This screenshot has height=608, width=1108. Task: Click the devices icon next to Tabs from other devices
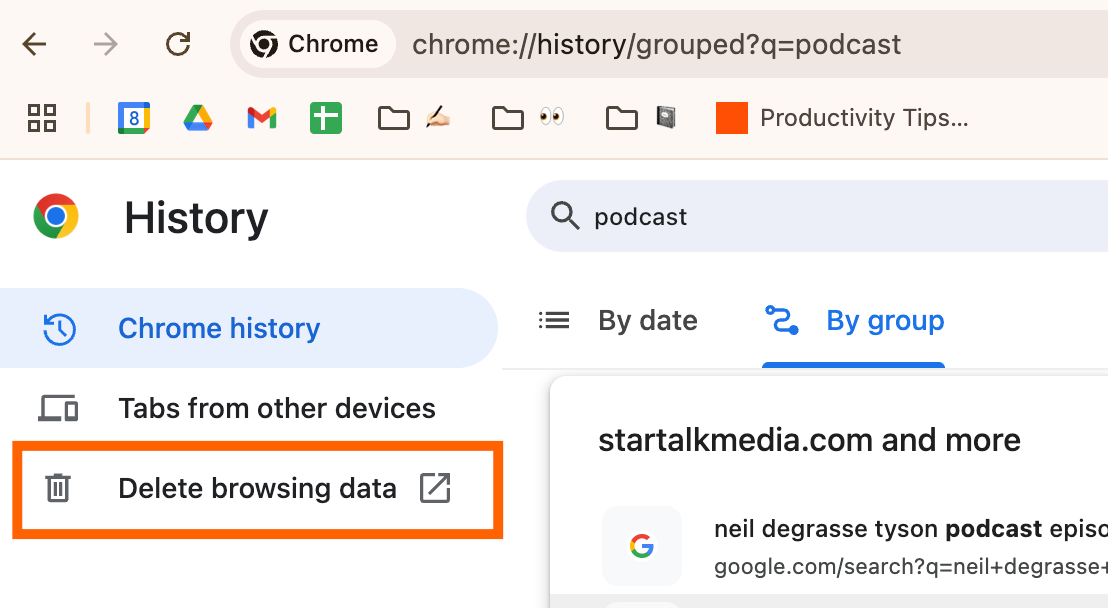58,409
